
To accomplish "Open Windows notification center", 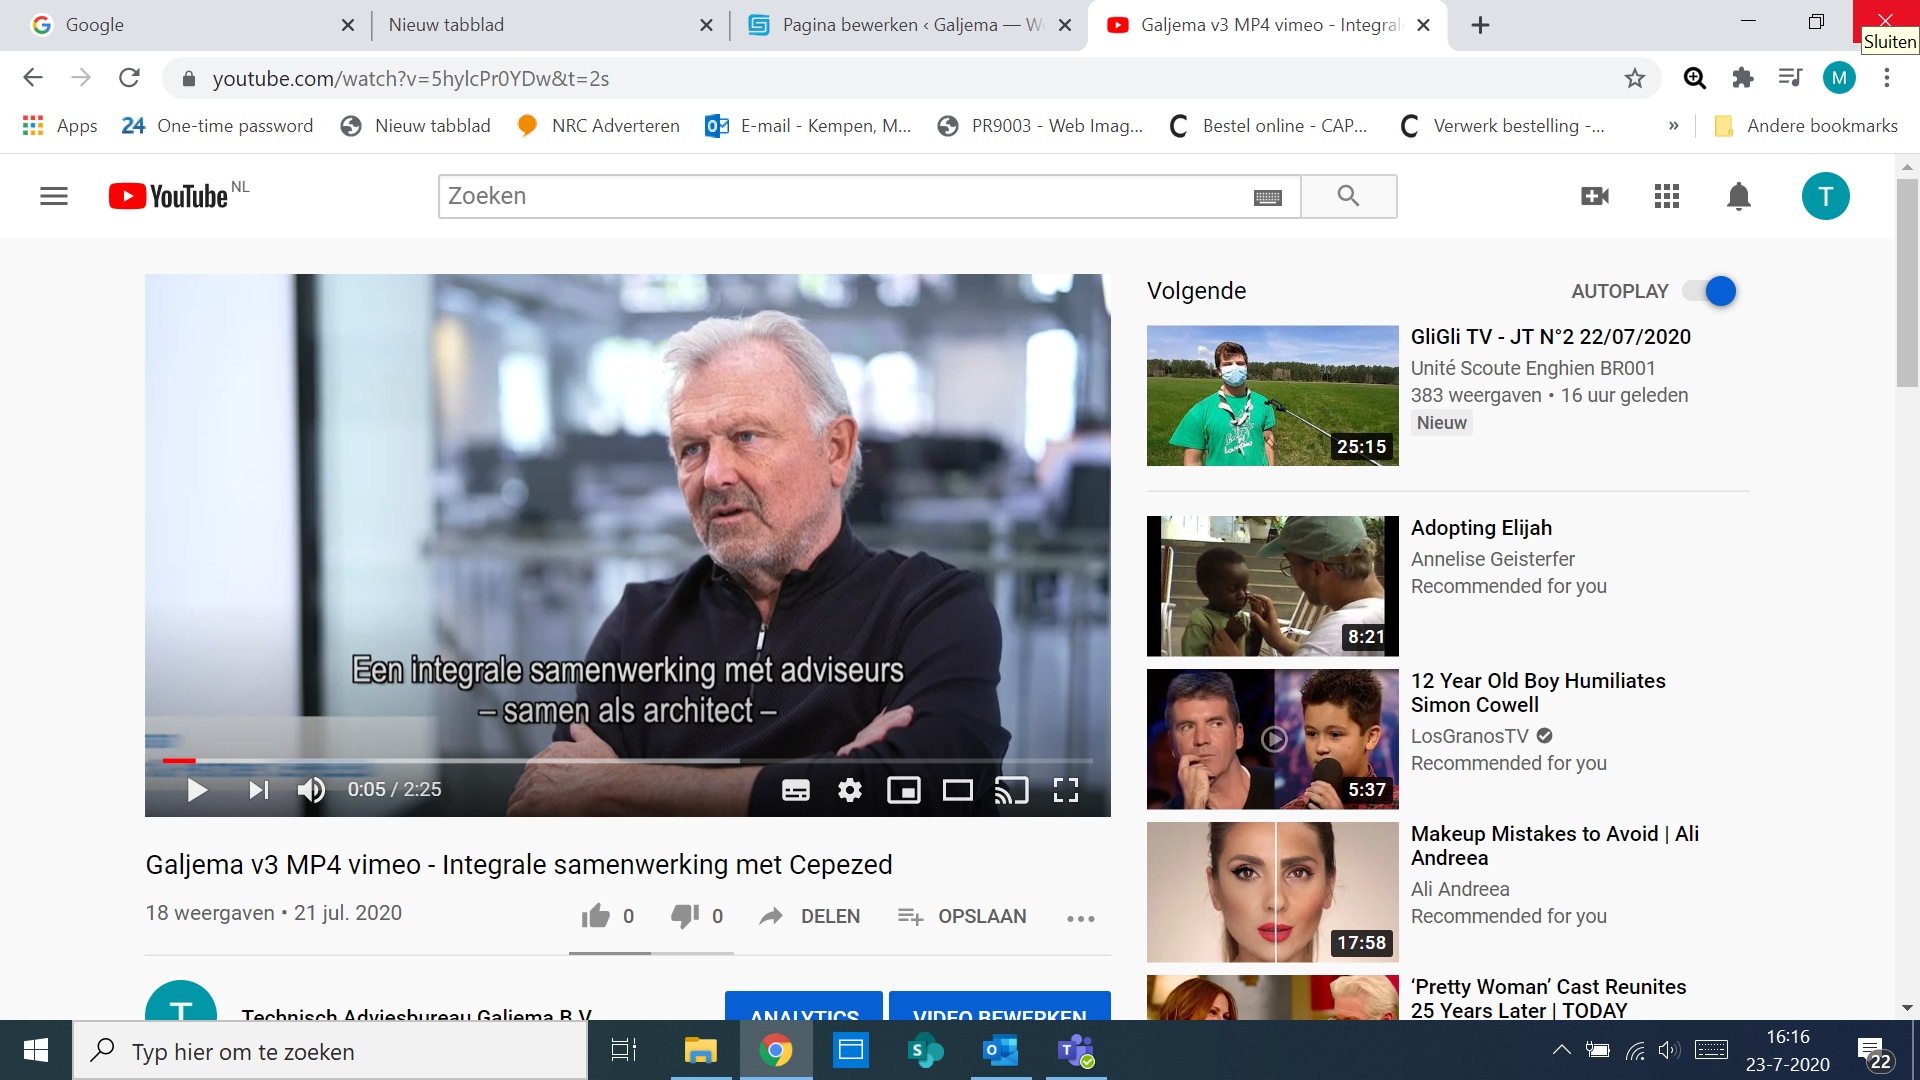I will 1874,1051.
